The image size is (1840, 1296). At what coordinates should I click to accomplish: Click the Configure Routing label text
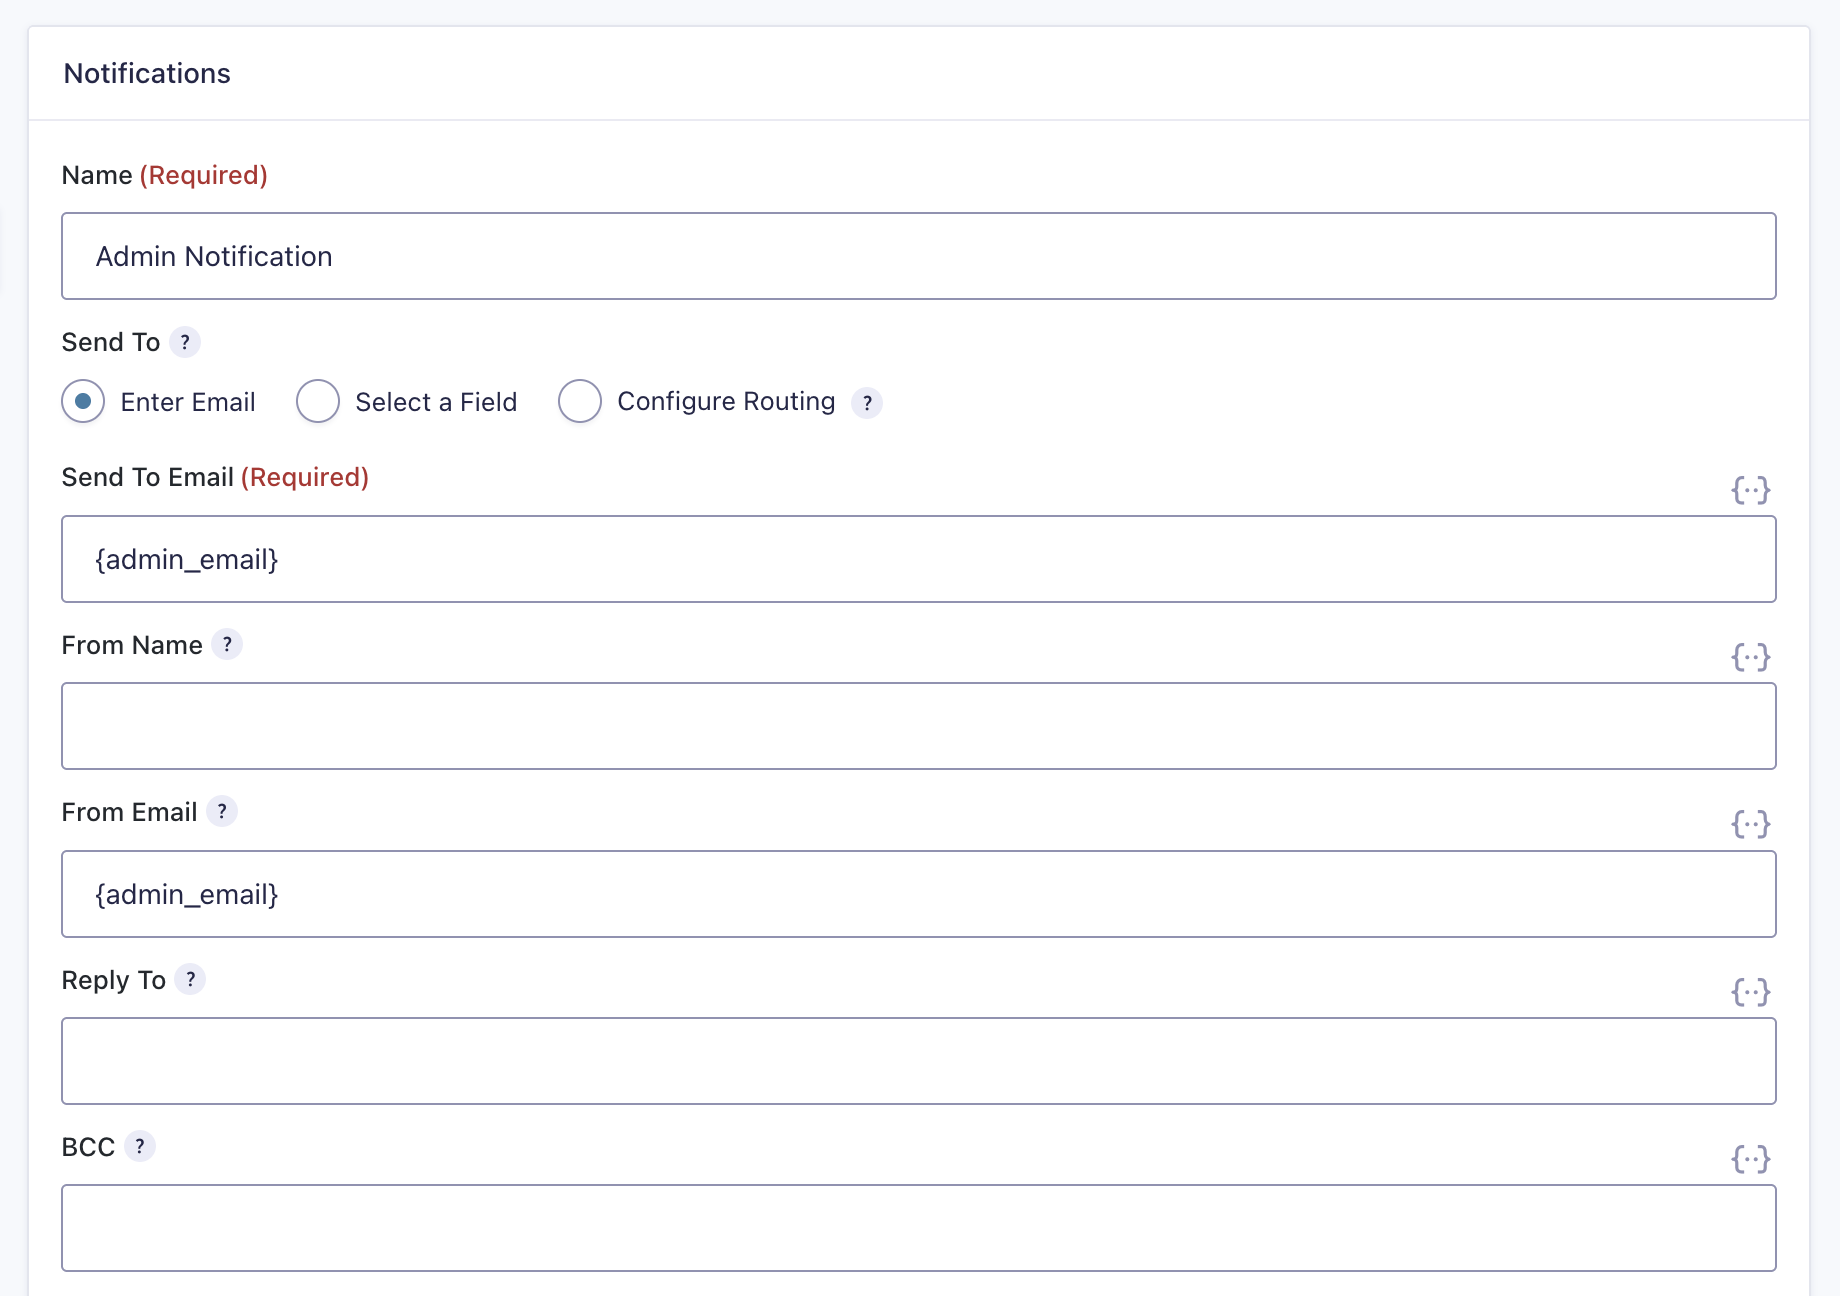(726, 402)
